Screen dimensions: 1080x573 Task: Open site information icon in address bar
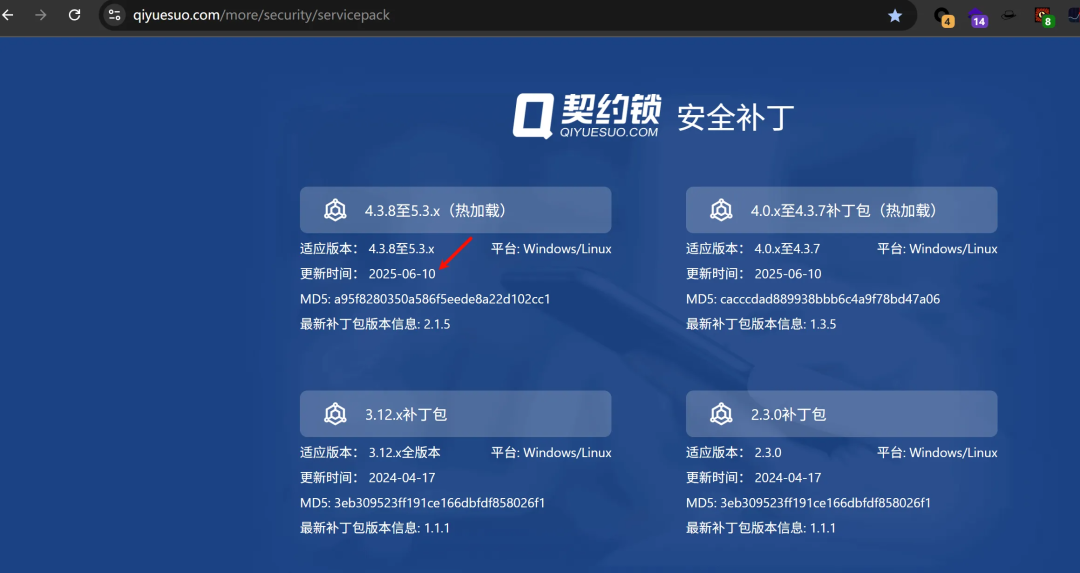pyautogui.click(x=114, y=14)
